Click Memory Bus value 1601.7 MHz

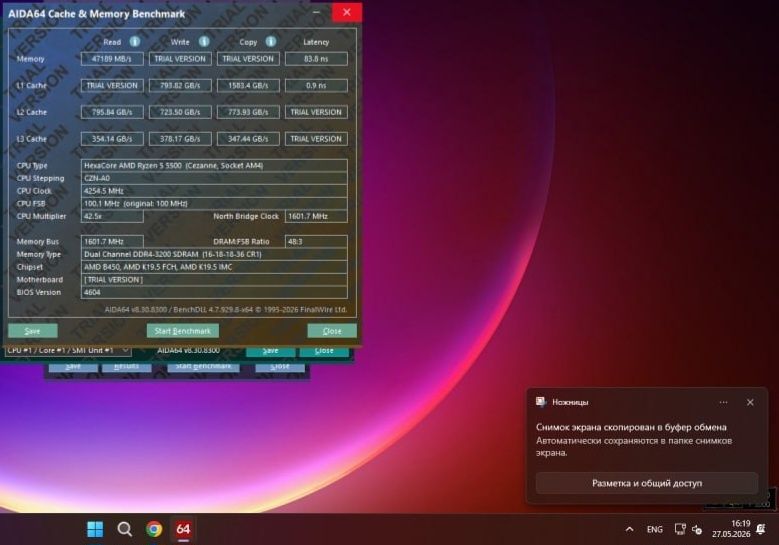click(112, 241)
